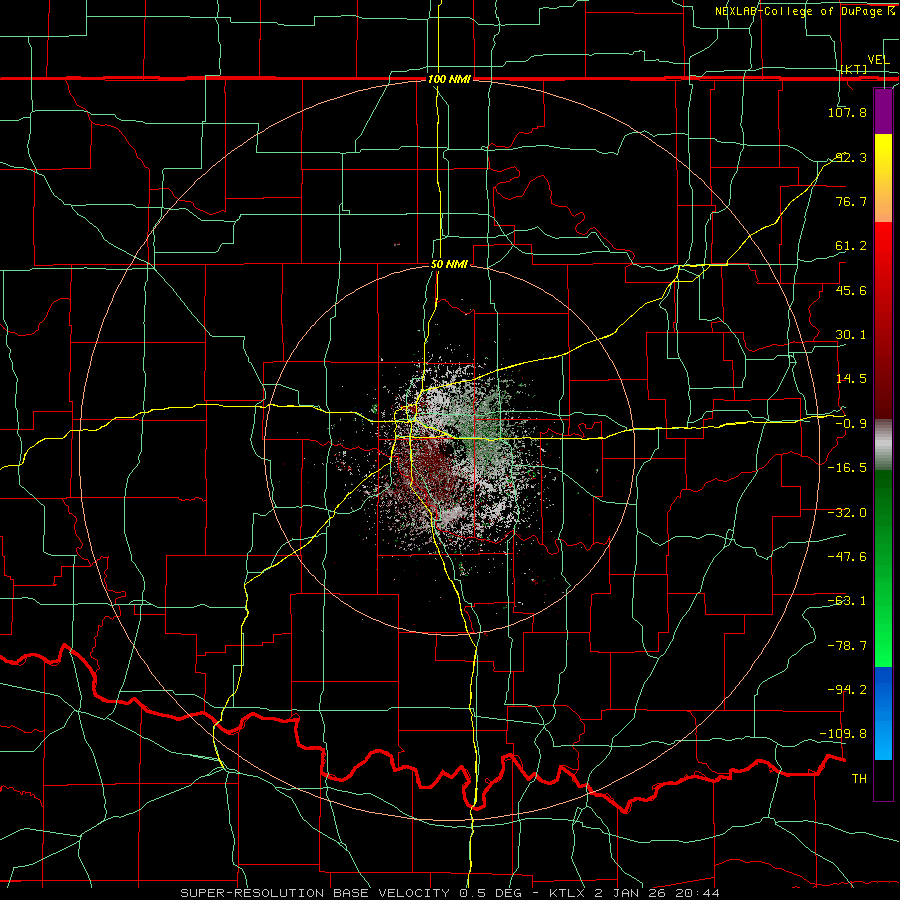Click the purple top color bar segment
Viewport: 900px width, 900px height.
883,111
